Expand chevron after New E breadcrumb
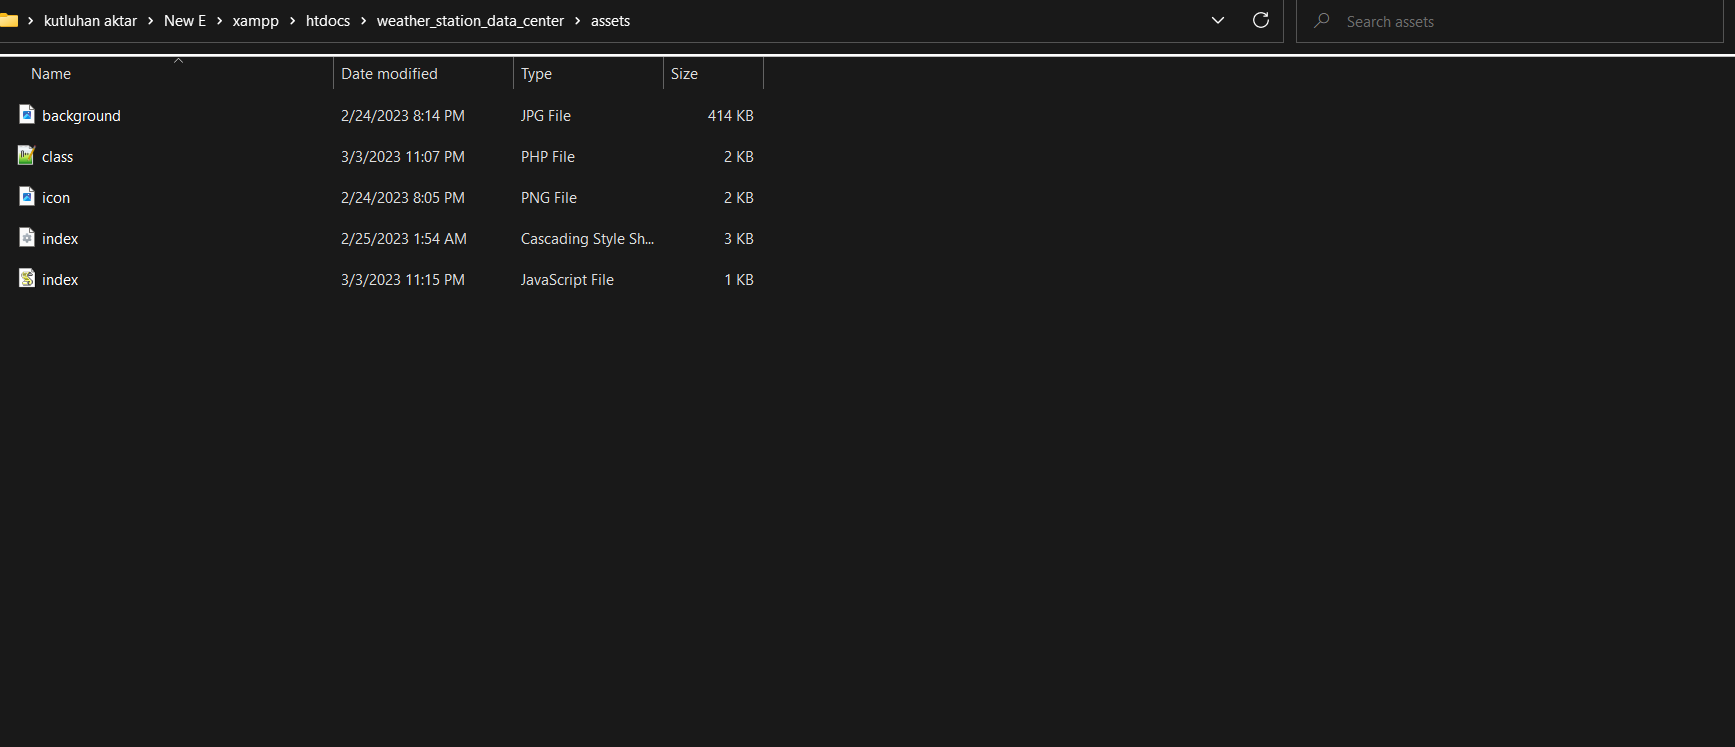Viewport: 1735px width, 747px height. [220, 21]
